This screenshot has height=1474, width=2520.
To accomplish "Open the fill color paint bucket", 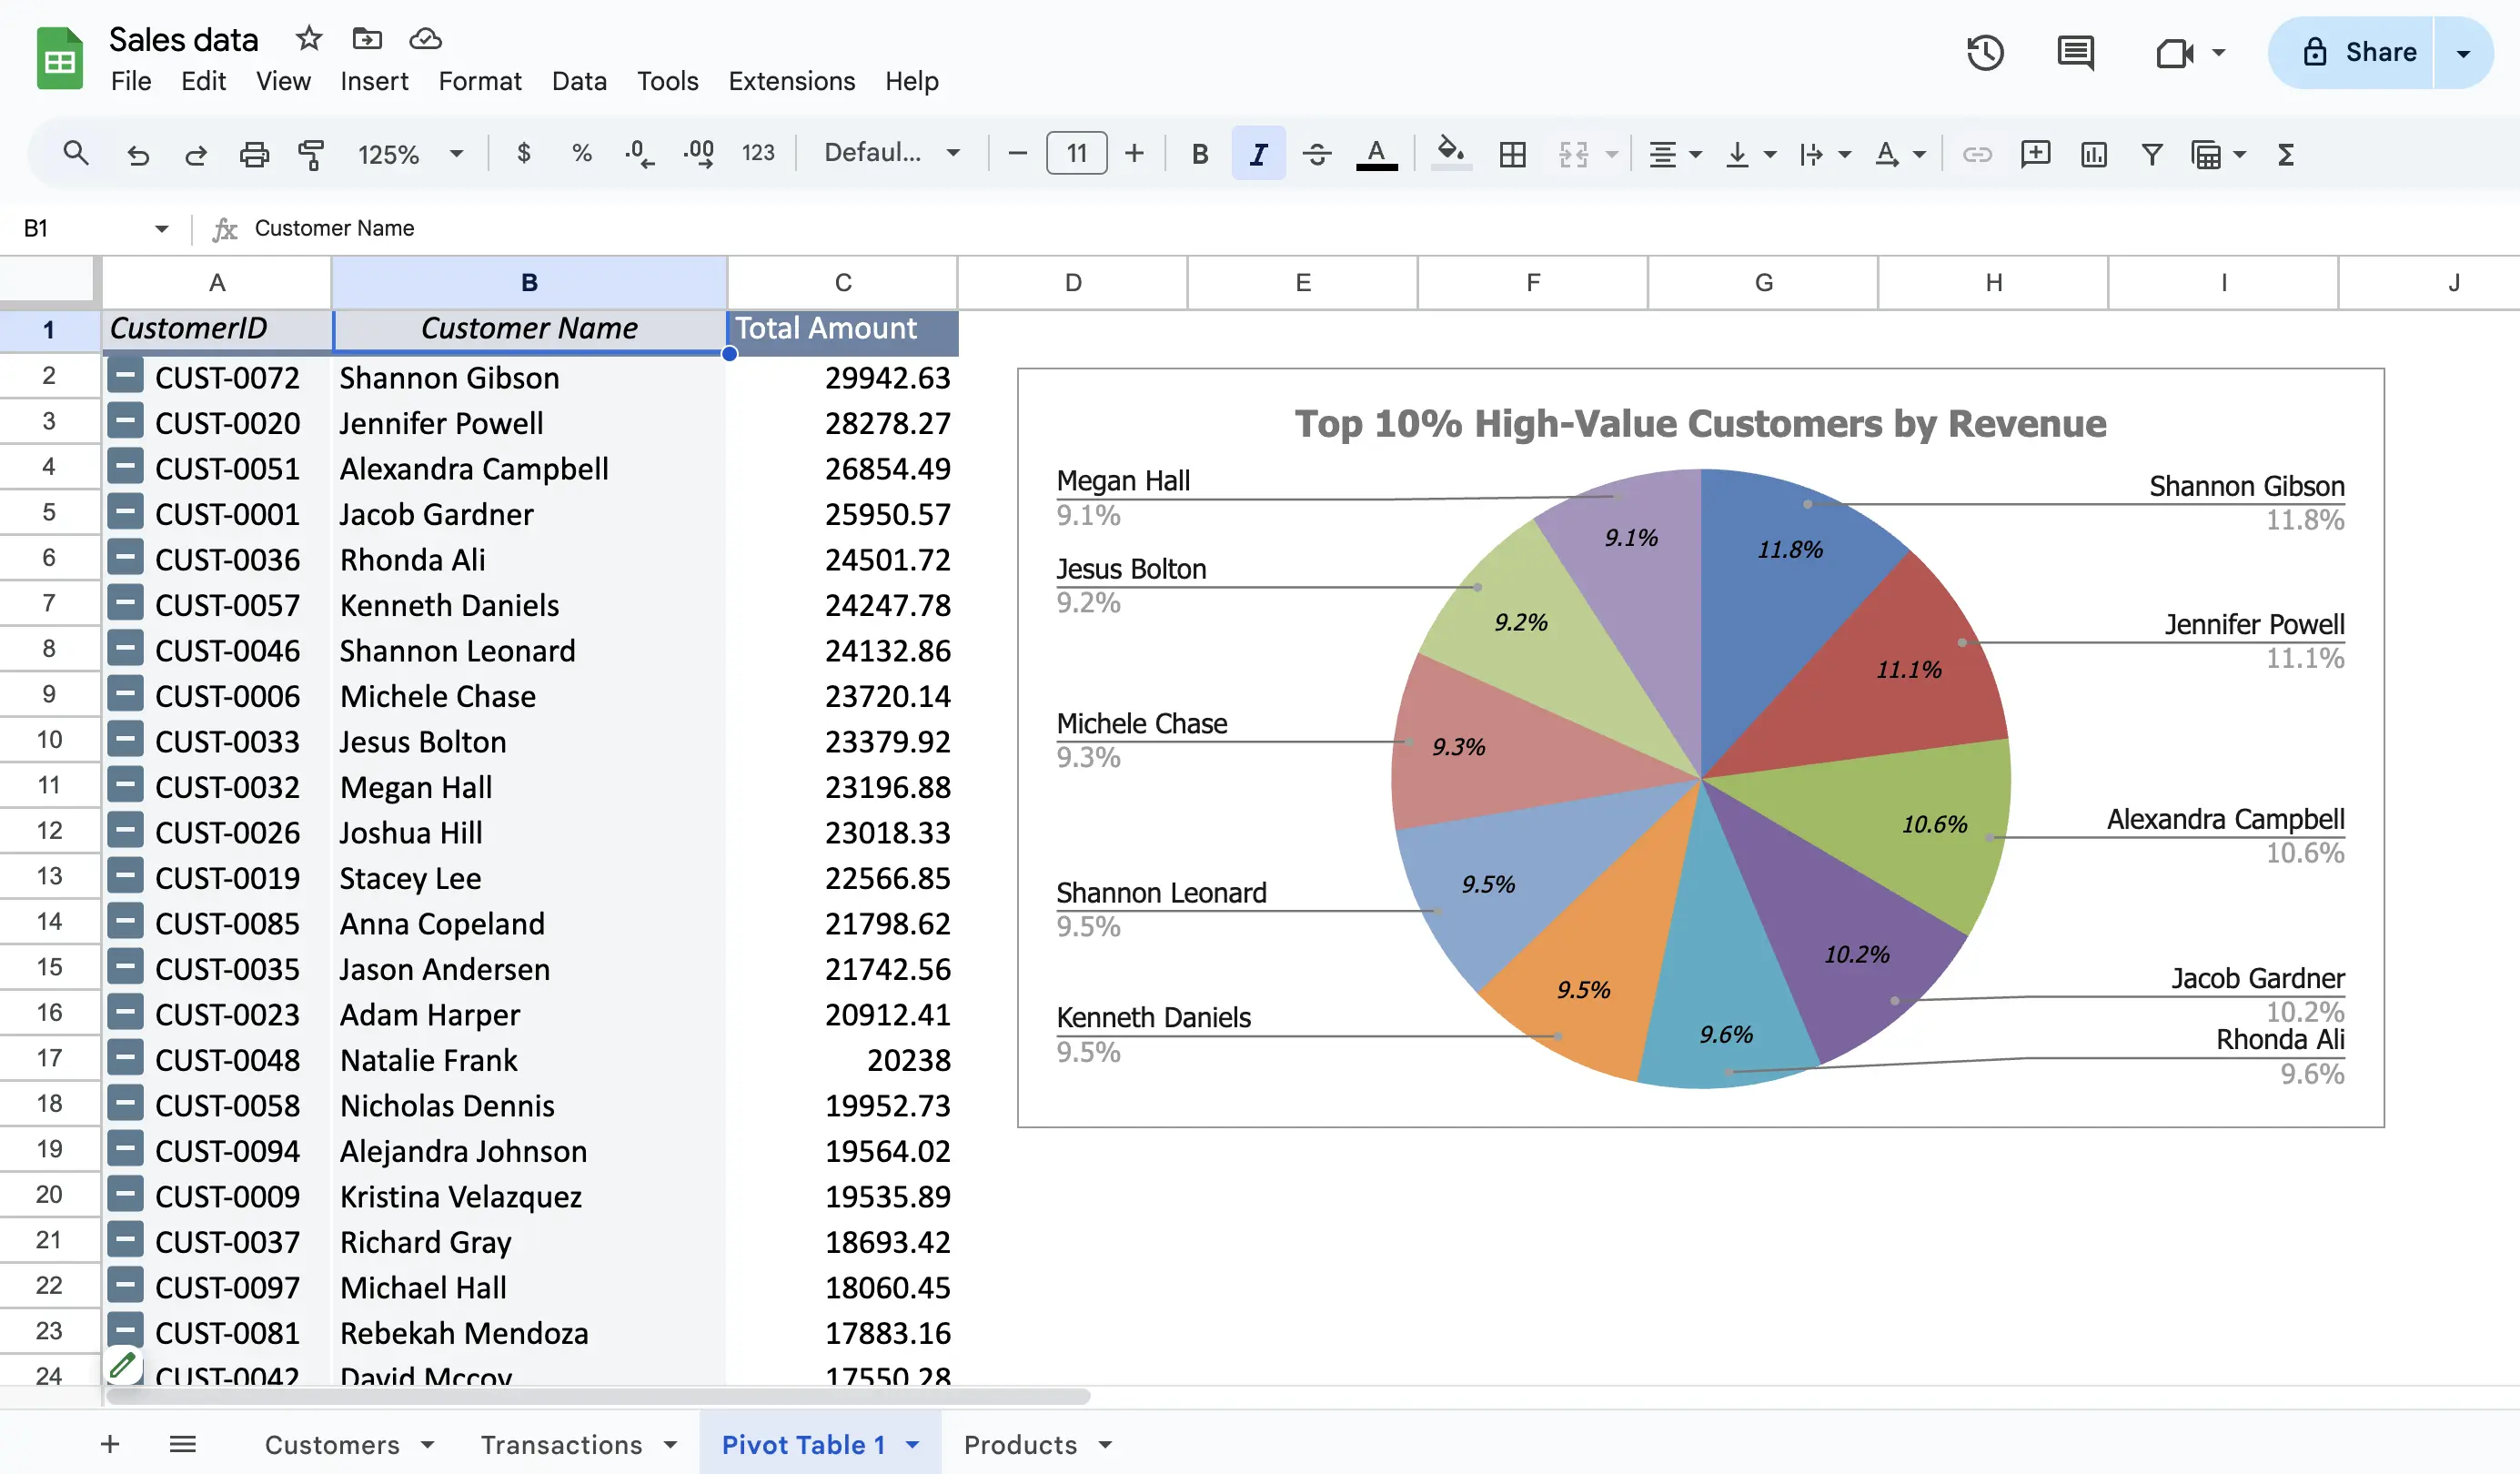I will pos(1450,154).
